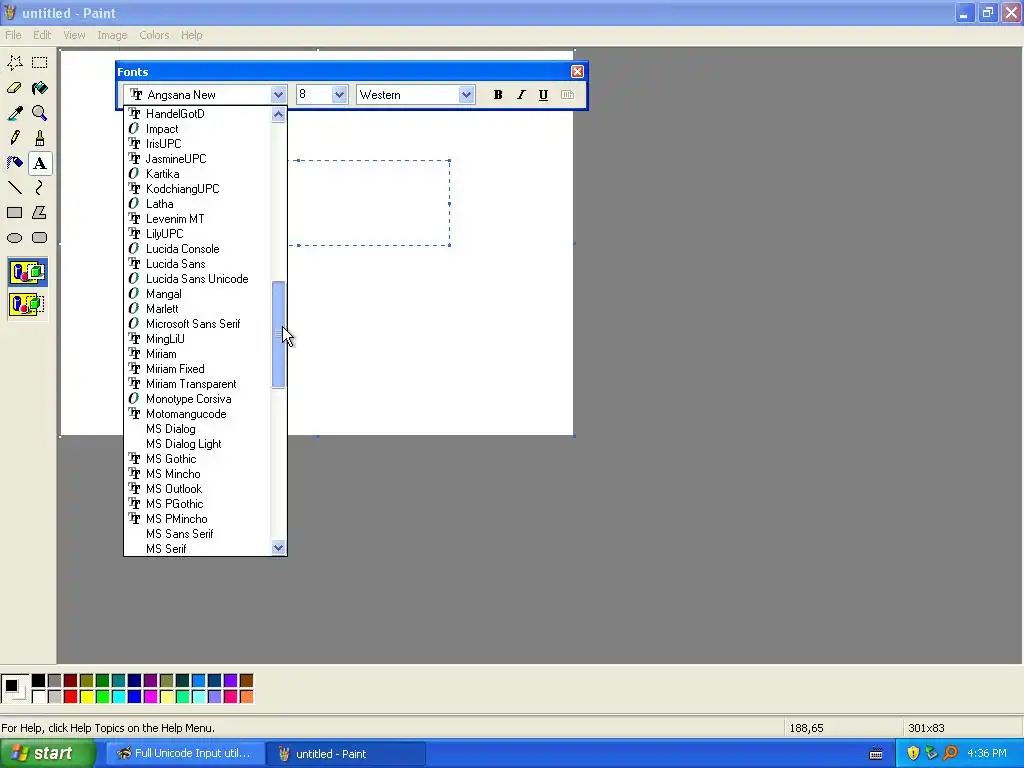
Task: Open the Image menu
Action: pos(112,35)
